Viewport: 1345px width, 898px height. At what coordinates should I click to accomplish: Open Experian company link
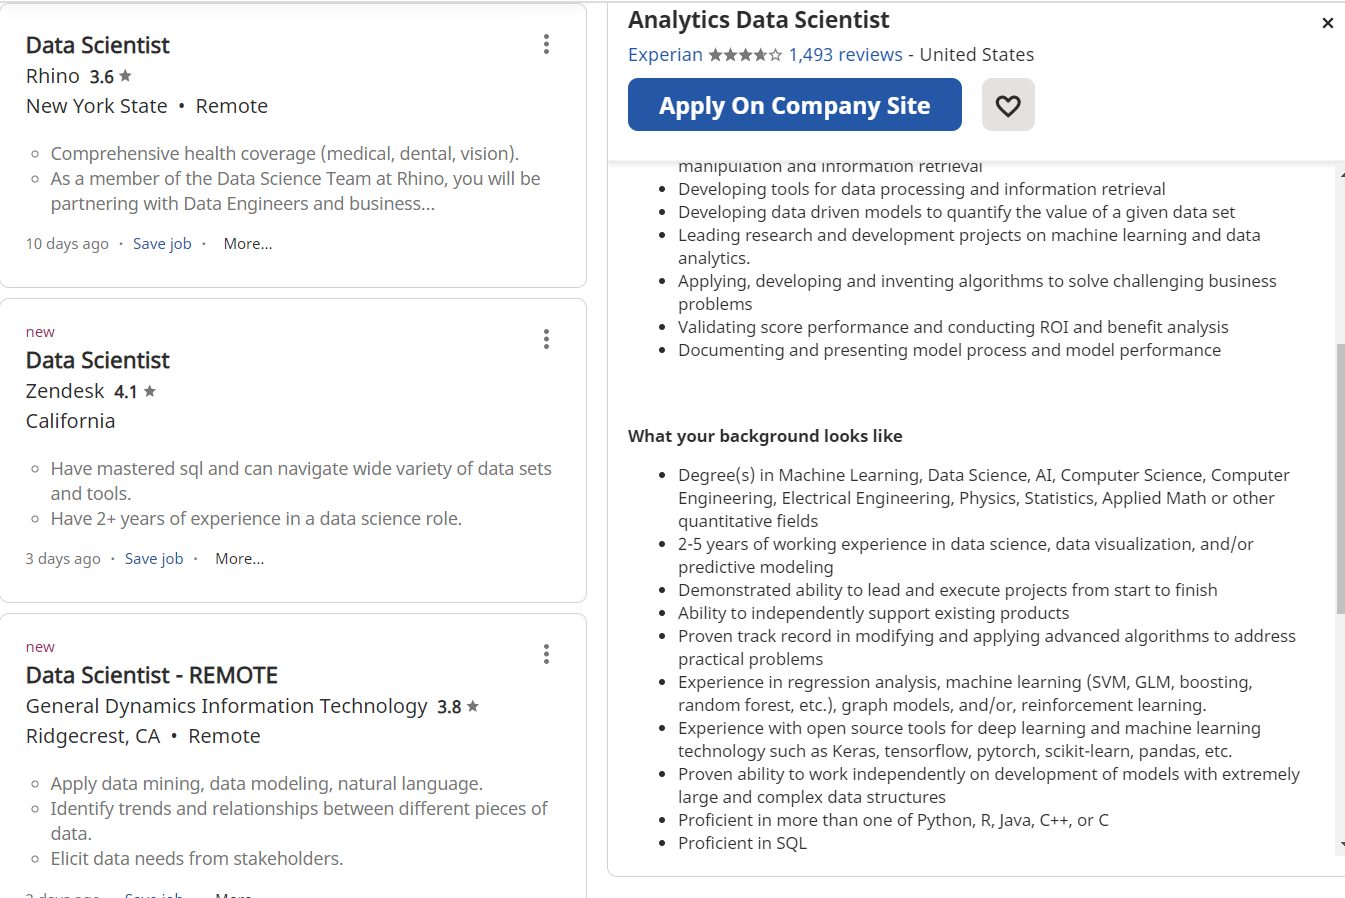click(x=665, y=55)
